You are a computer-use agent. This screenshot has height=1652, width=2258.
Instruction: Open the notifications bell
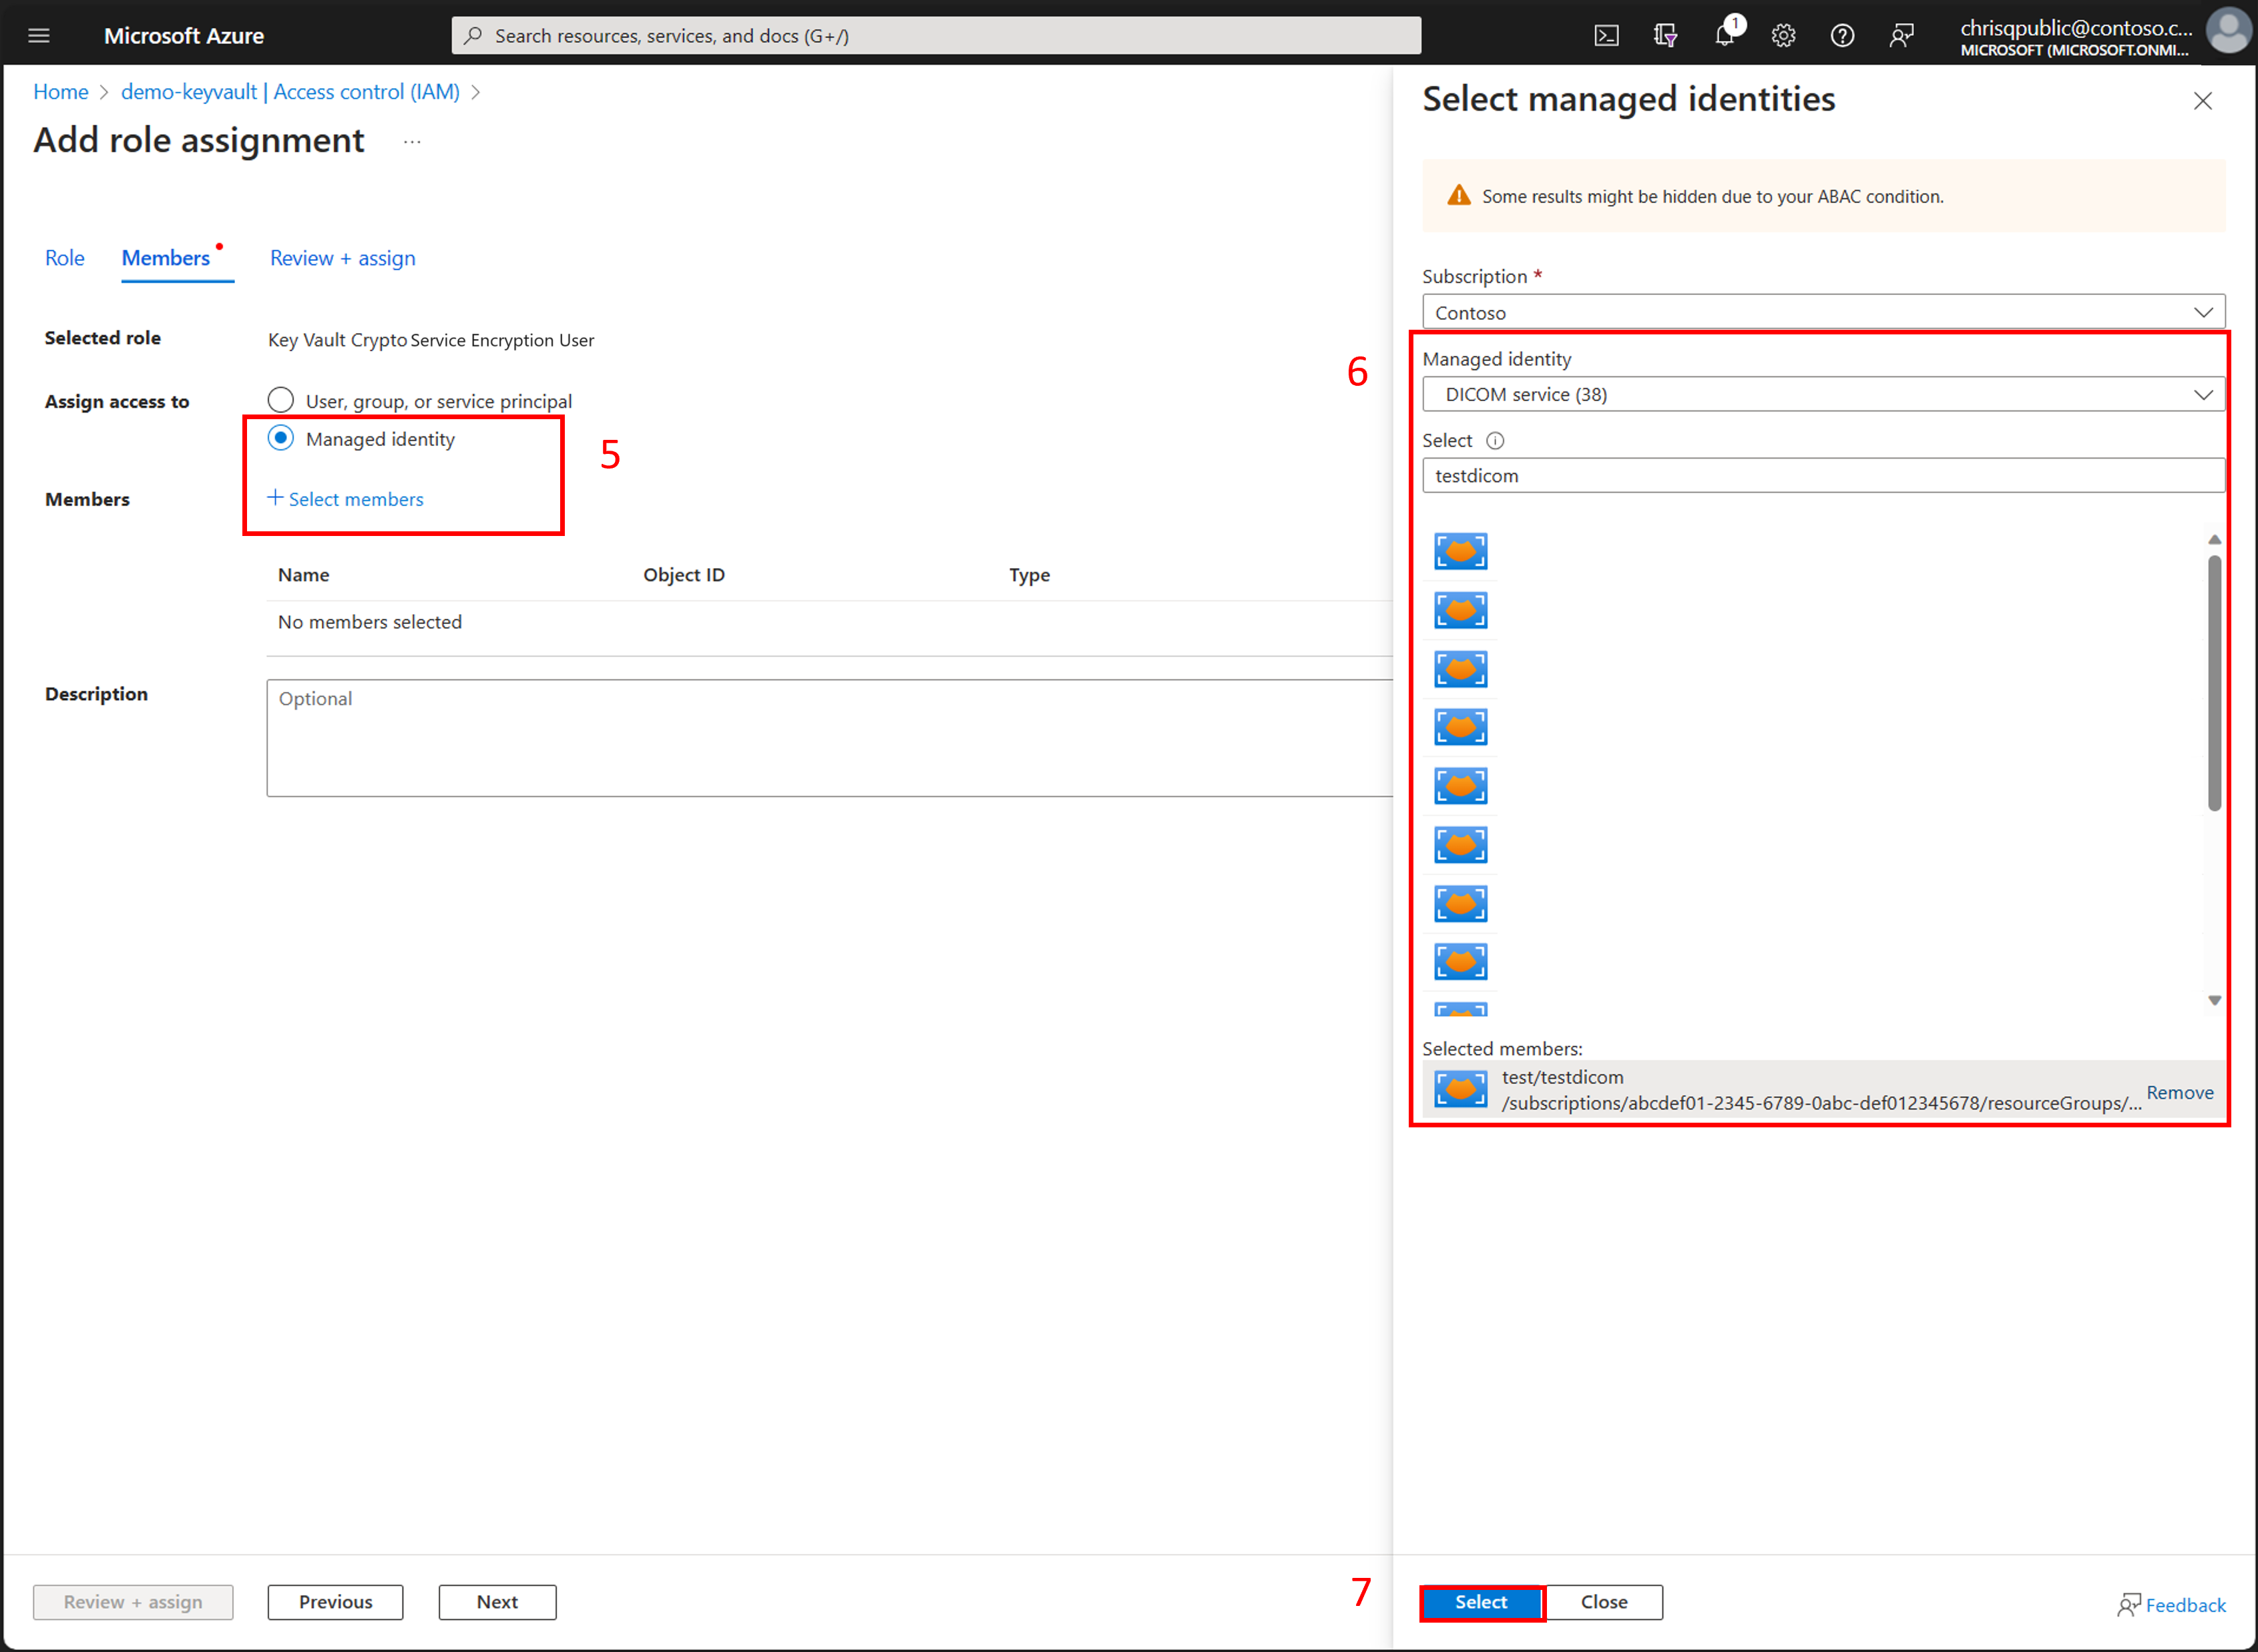coord(1724,36)
